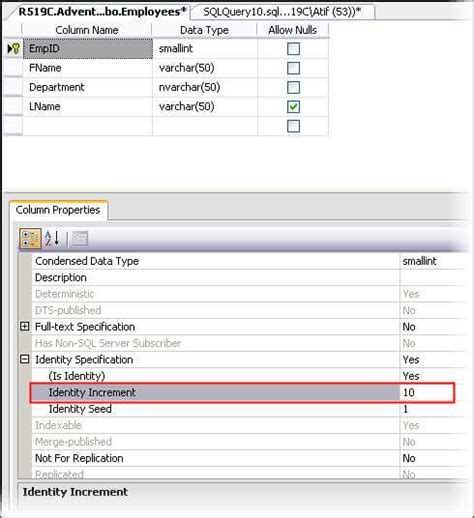Click the Property Pages icon
Image resolution: width=474 pixels, height=518 pixels.
coord(80,239)
